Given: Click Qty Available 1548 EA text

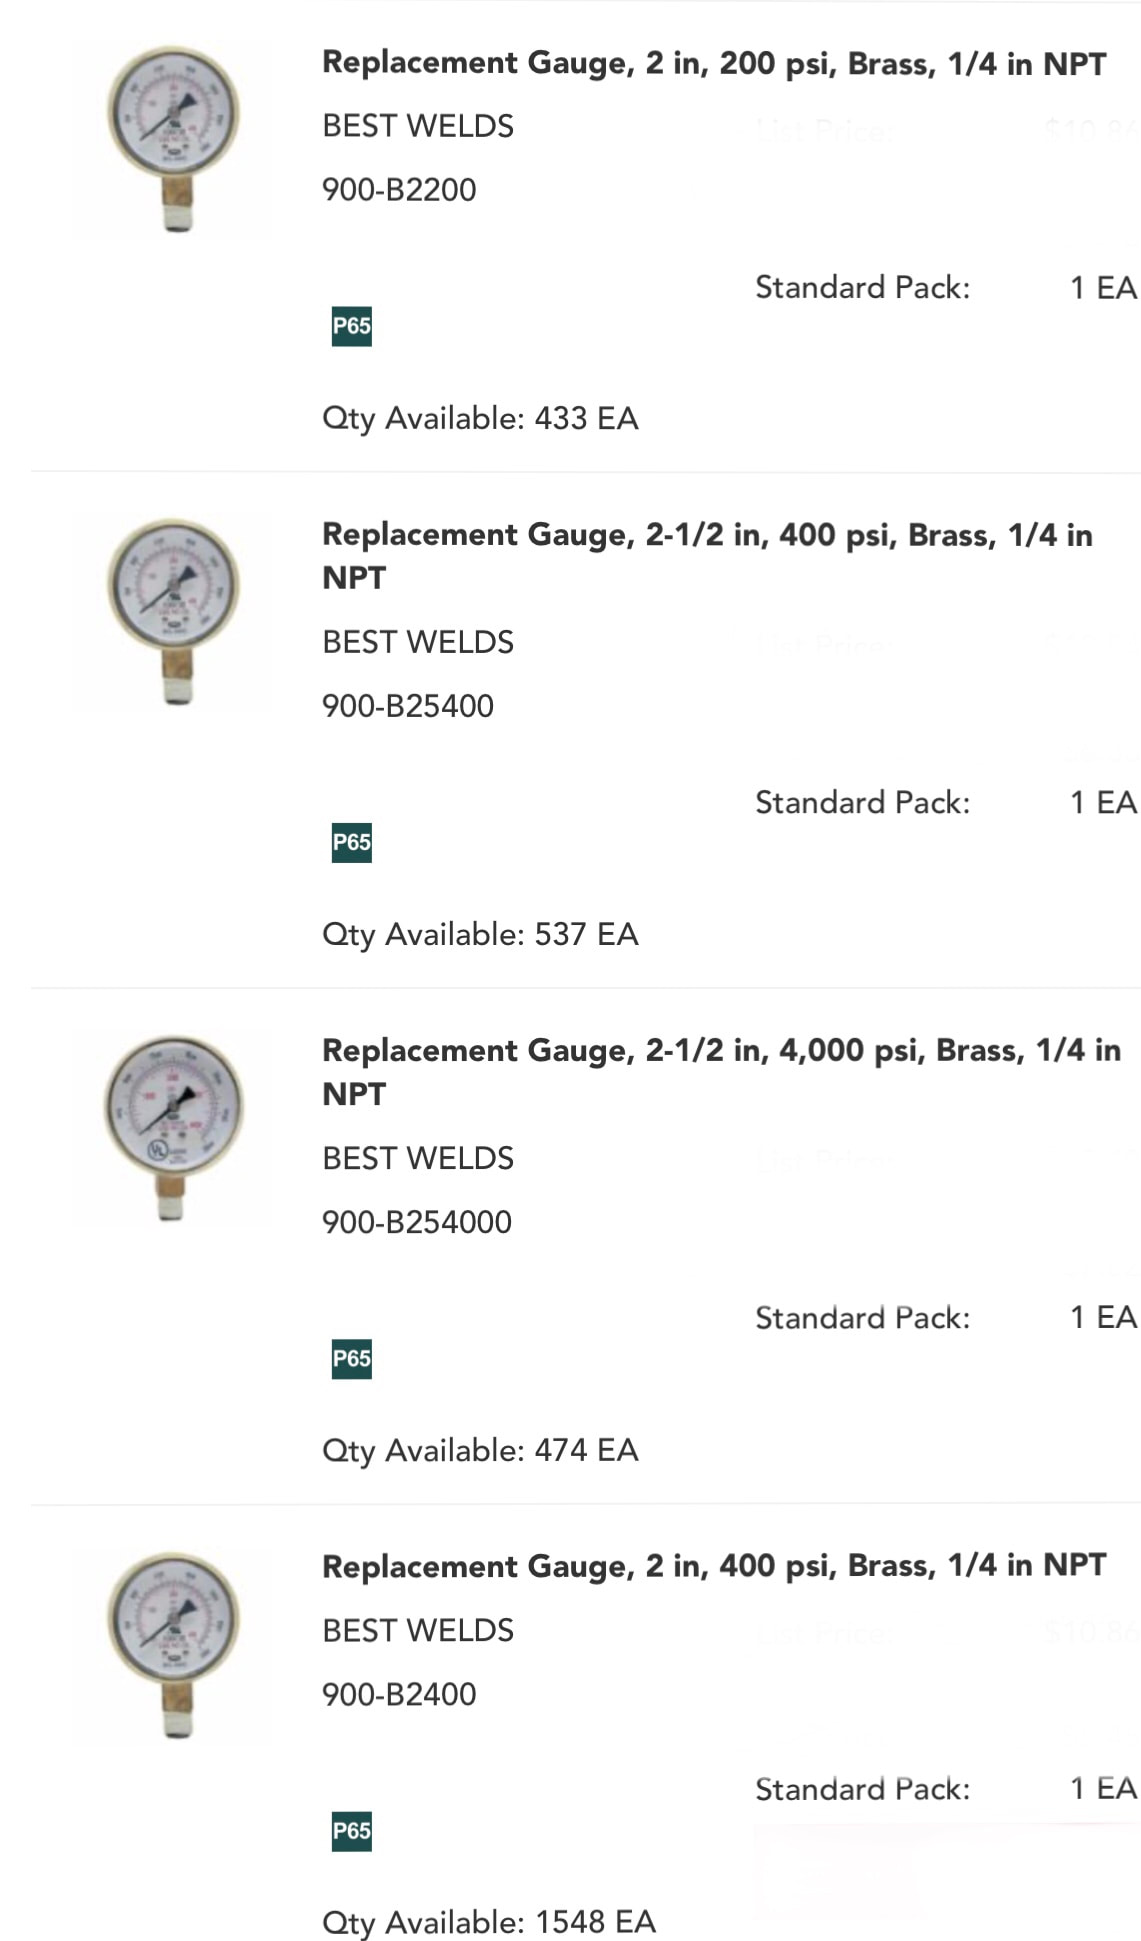Looking at the screenshot, I should 489,1921.
